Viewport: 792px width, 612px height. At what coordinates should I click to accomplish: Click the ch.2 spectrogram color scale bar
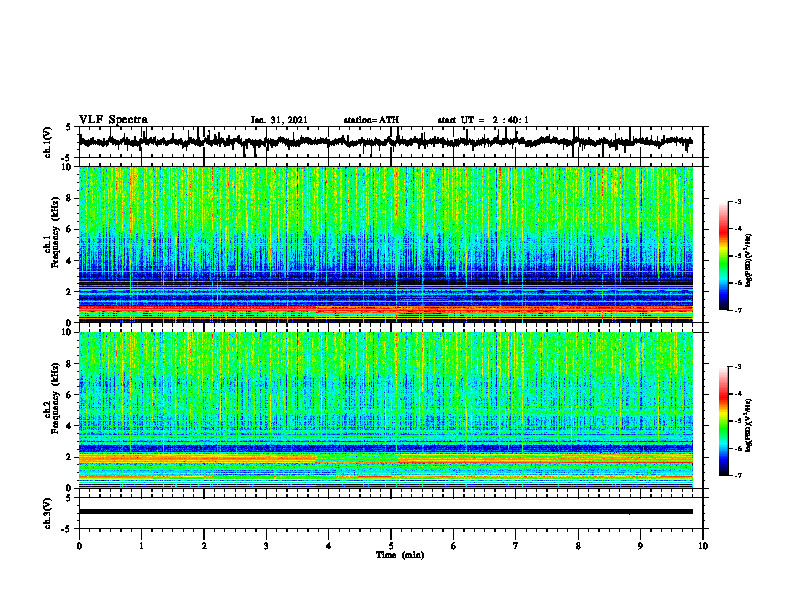click(724, 421)
